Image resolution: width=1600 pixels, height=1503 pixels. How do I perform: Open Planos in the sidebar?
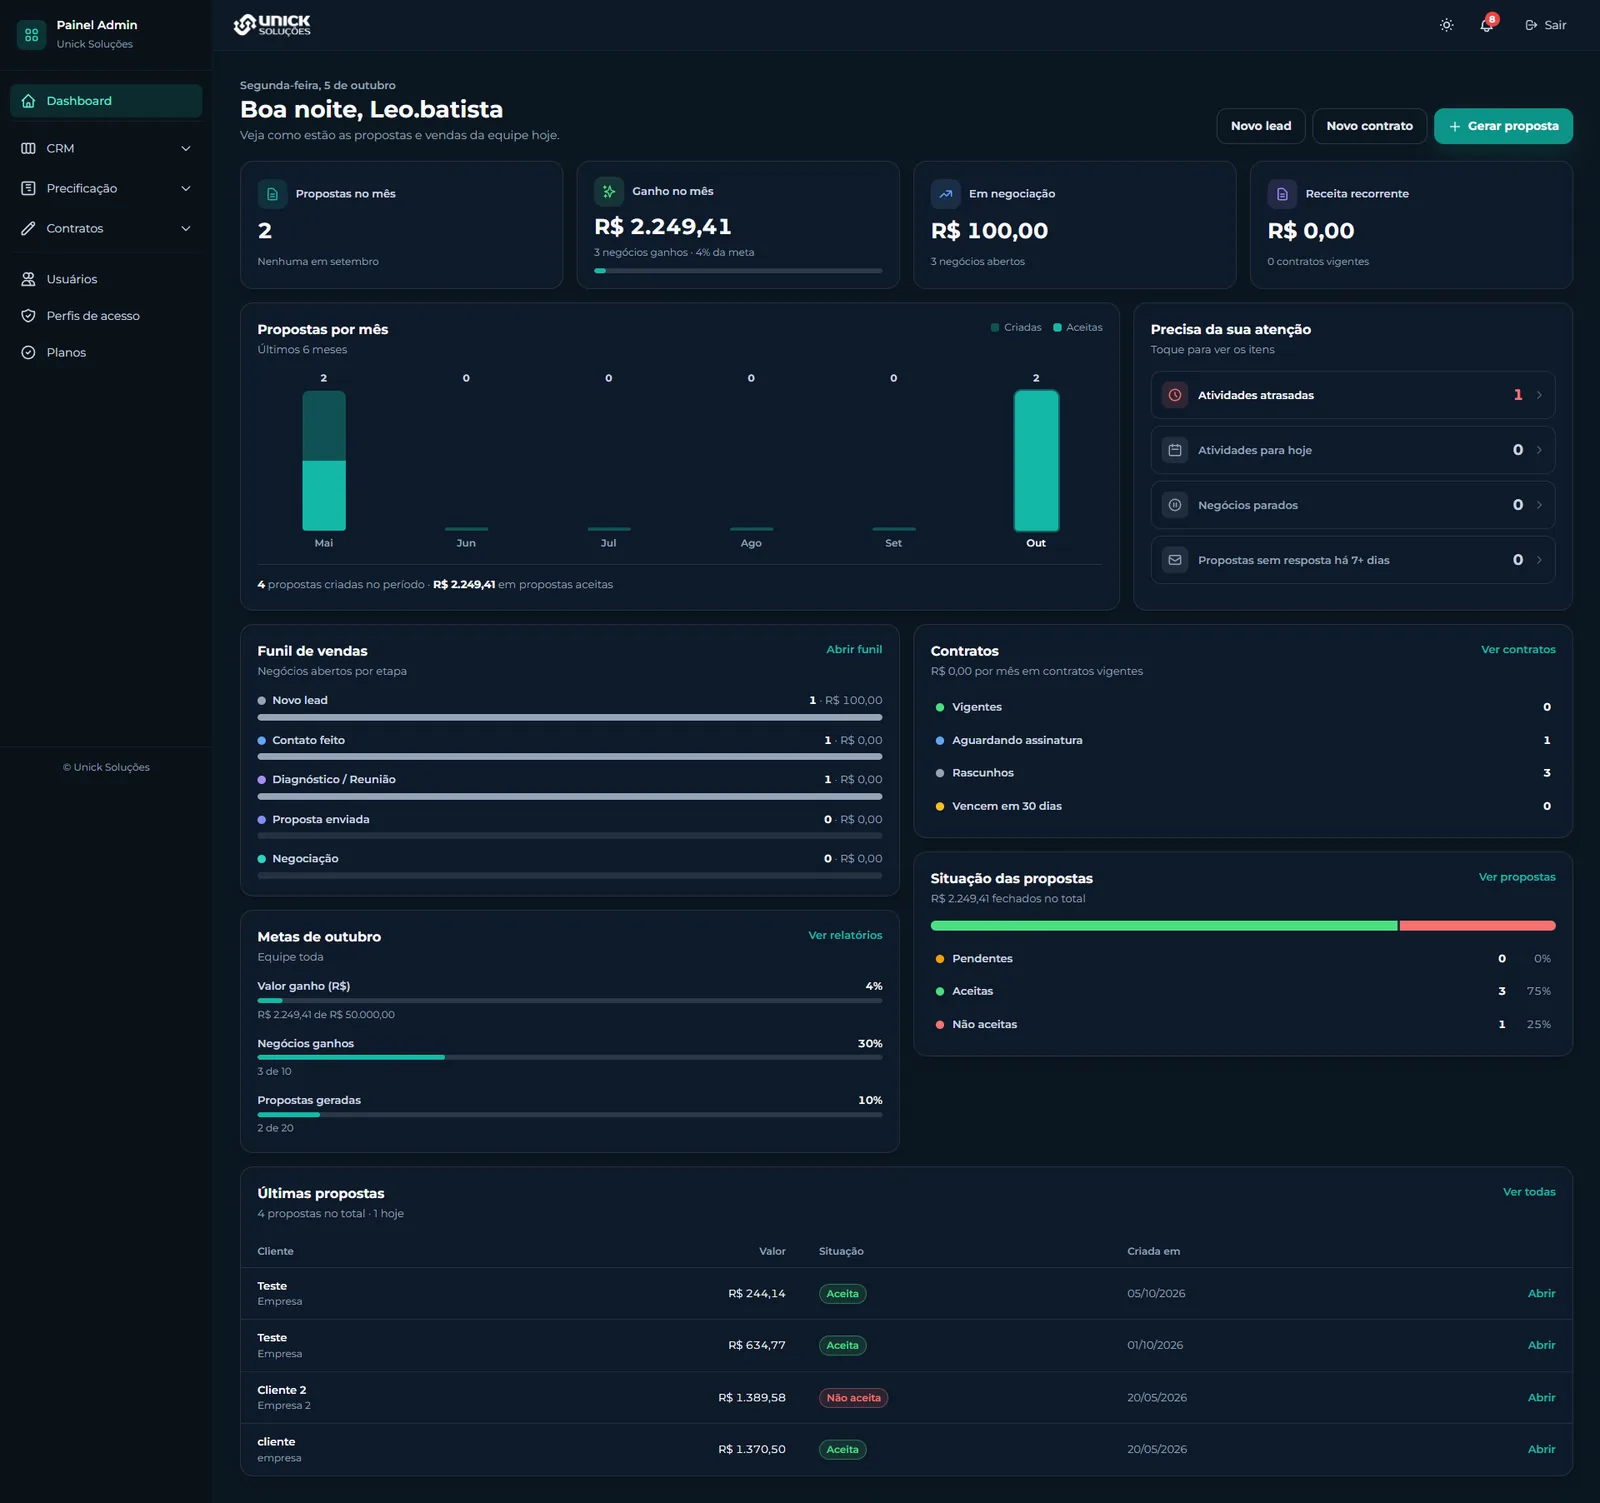click(106, 352)
